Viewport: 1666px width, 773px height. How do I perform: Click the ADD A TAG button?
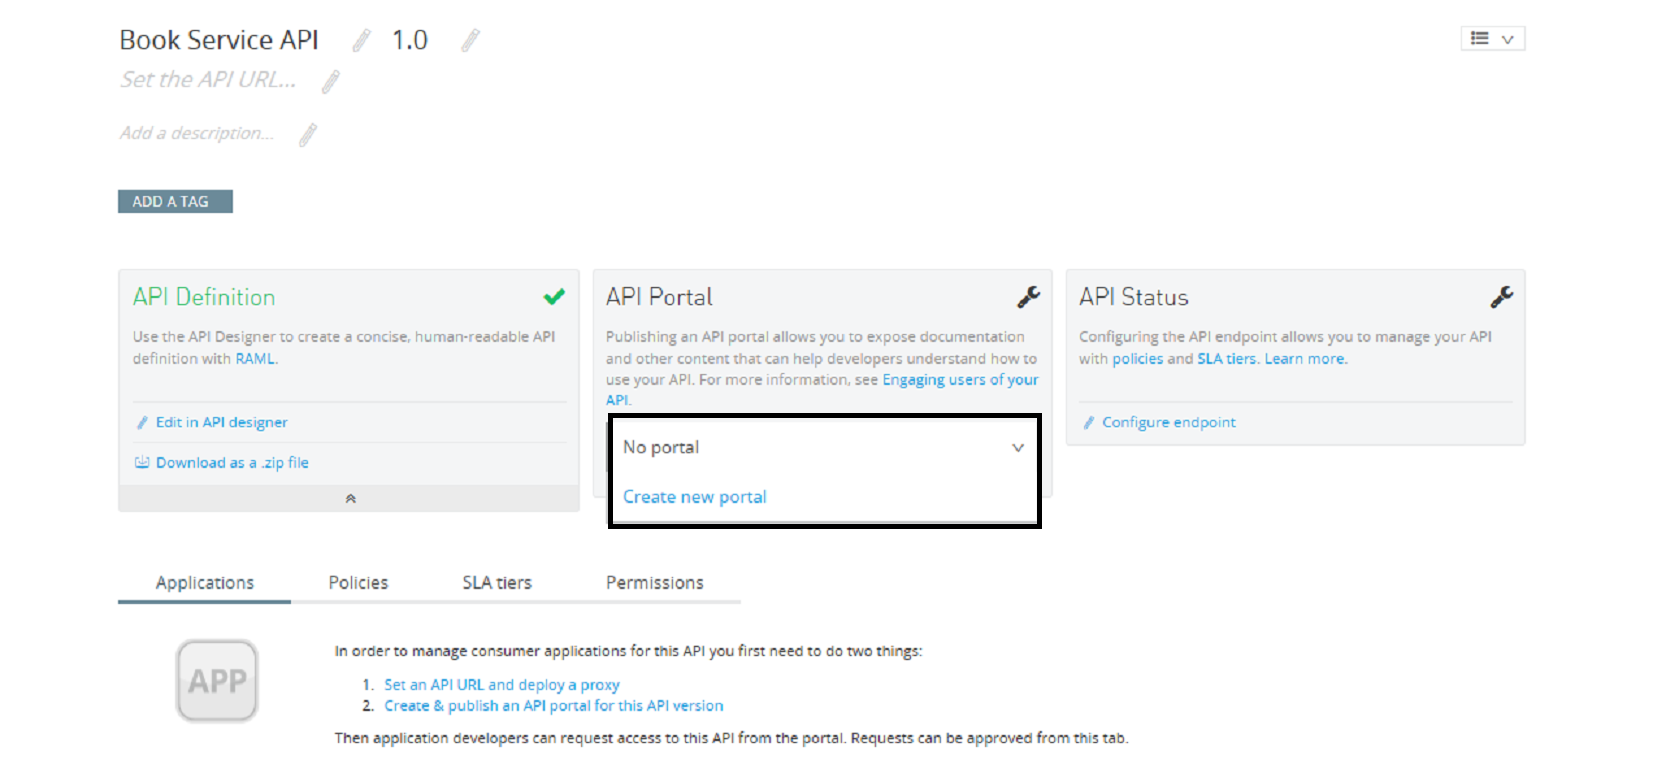pos(175,202)
